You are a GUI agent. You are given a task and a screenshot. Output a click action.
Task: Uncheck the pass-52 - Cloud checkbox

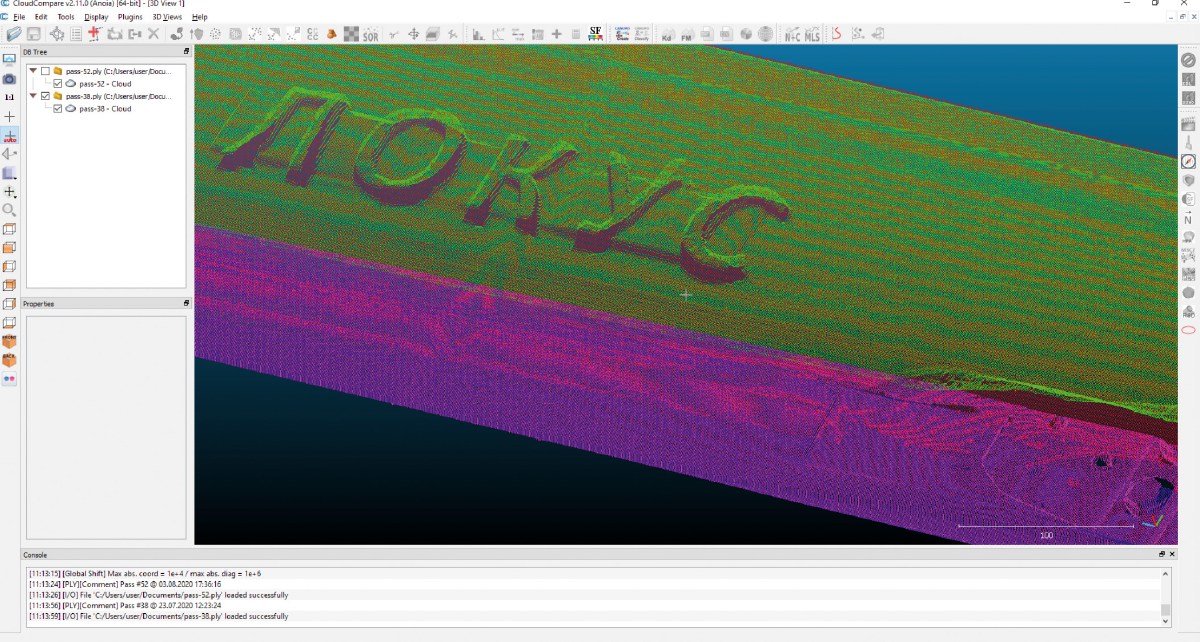point(58,84)
